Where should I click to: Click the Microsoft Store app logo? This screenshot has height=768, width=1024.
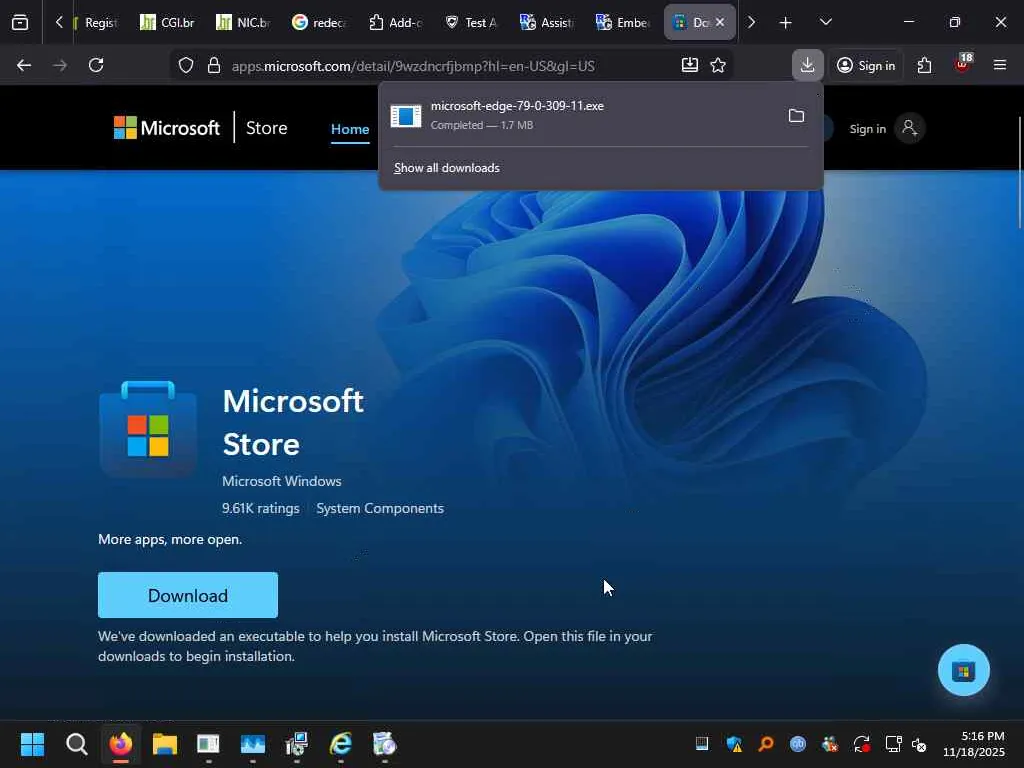148,428
